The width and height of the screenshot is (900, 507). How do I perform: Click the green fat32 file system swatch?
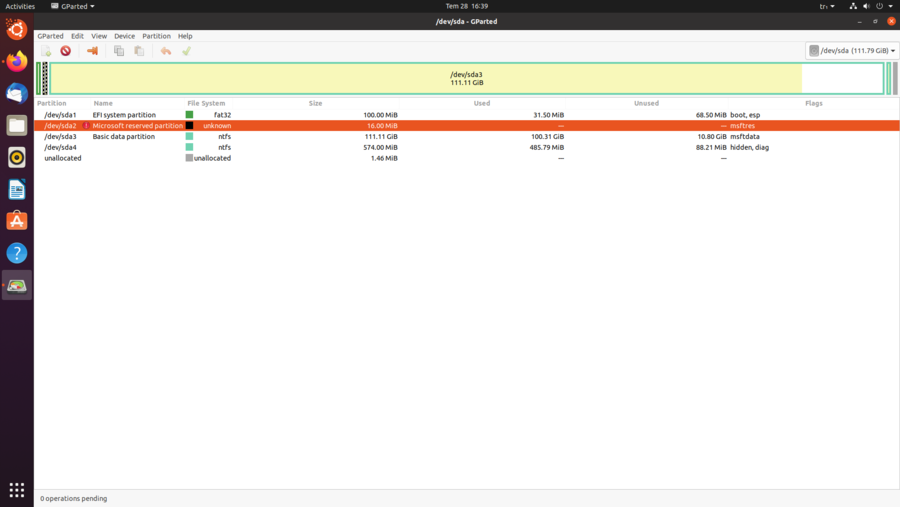189,115
